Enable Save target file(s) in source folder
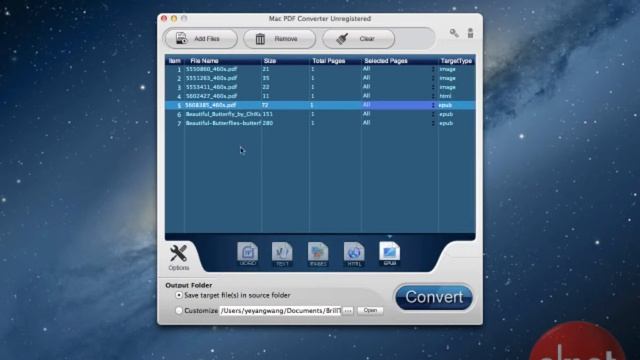 pyautogui.click(x=179, y=295)
